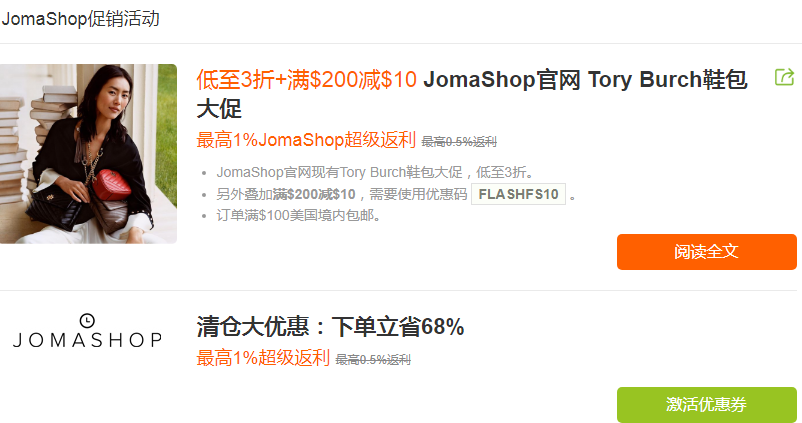
Task: Click the JomaShop促销活动 section heading
Action: pos(80,19)
